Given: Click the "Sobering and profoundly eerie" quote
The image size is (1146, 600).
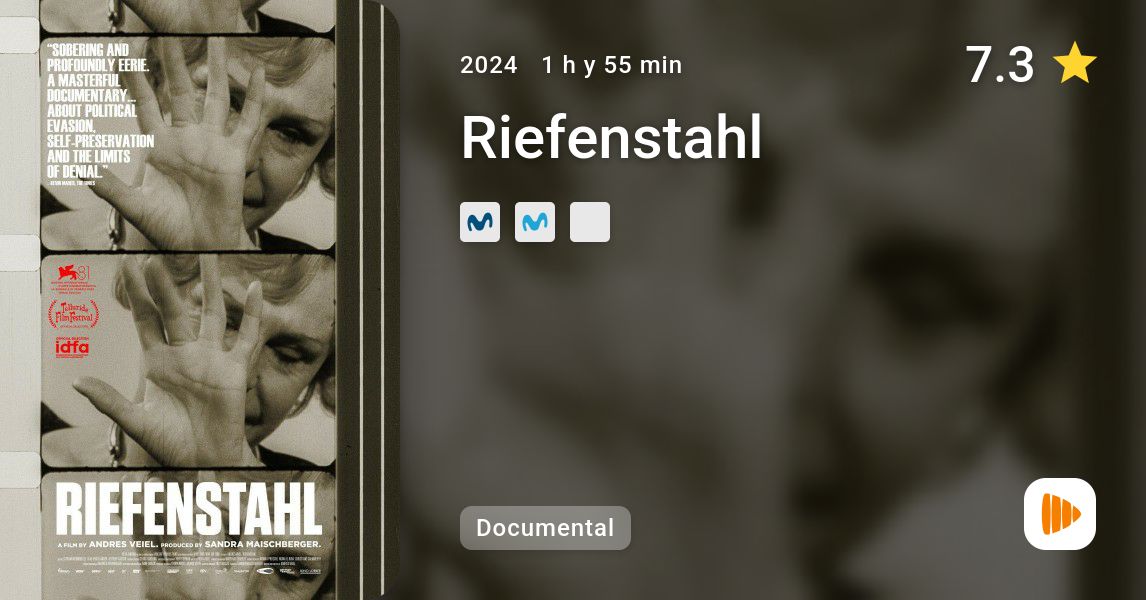Looking at the screenshot, I should [100, 111].
